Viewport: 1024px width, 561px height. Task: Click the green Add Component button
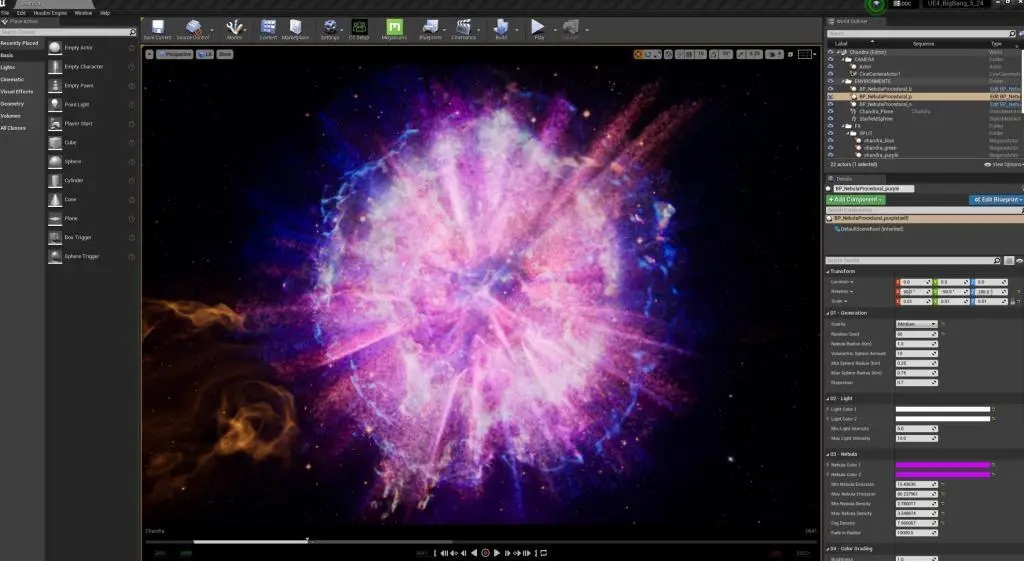(855, 200)
